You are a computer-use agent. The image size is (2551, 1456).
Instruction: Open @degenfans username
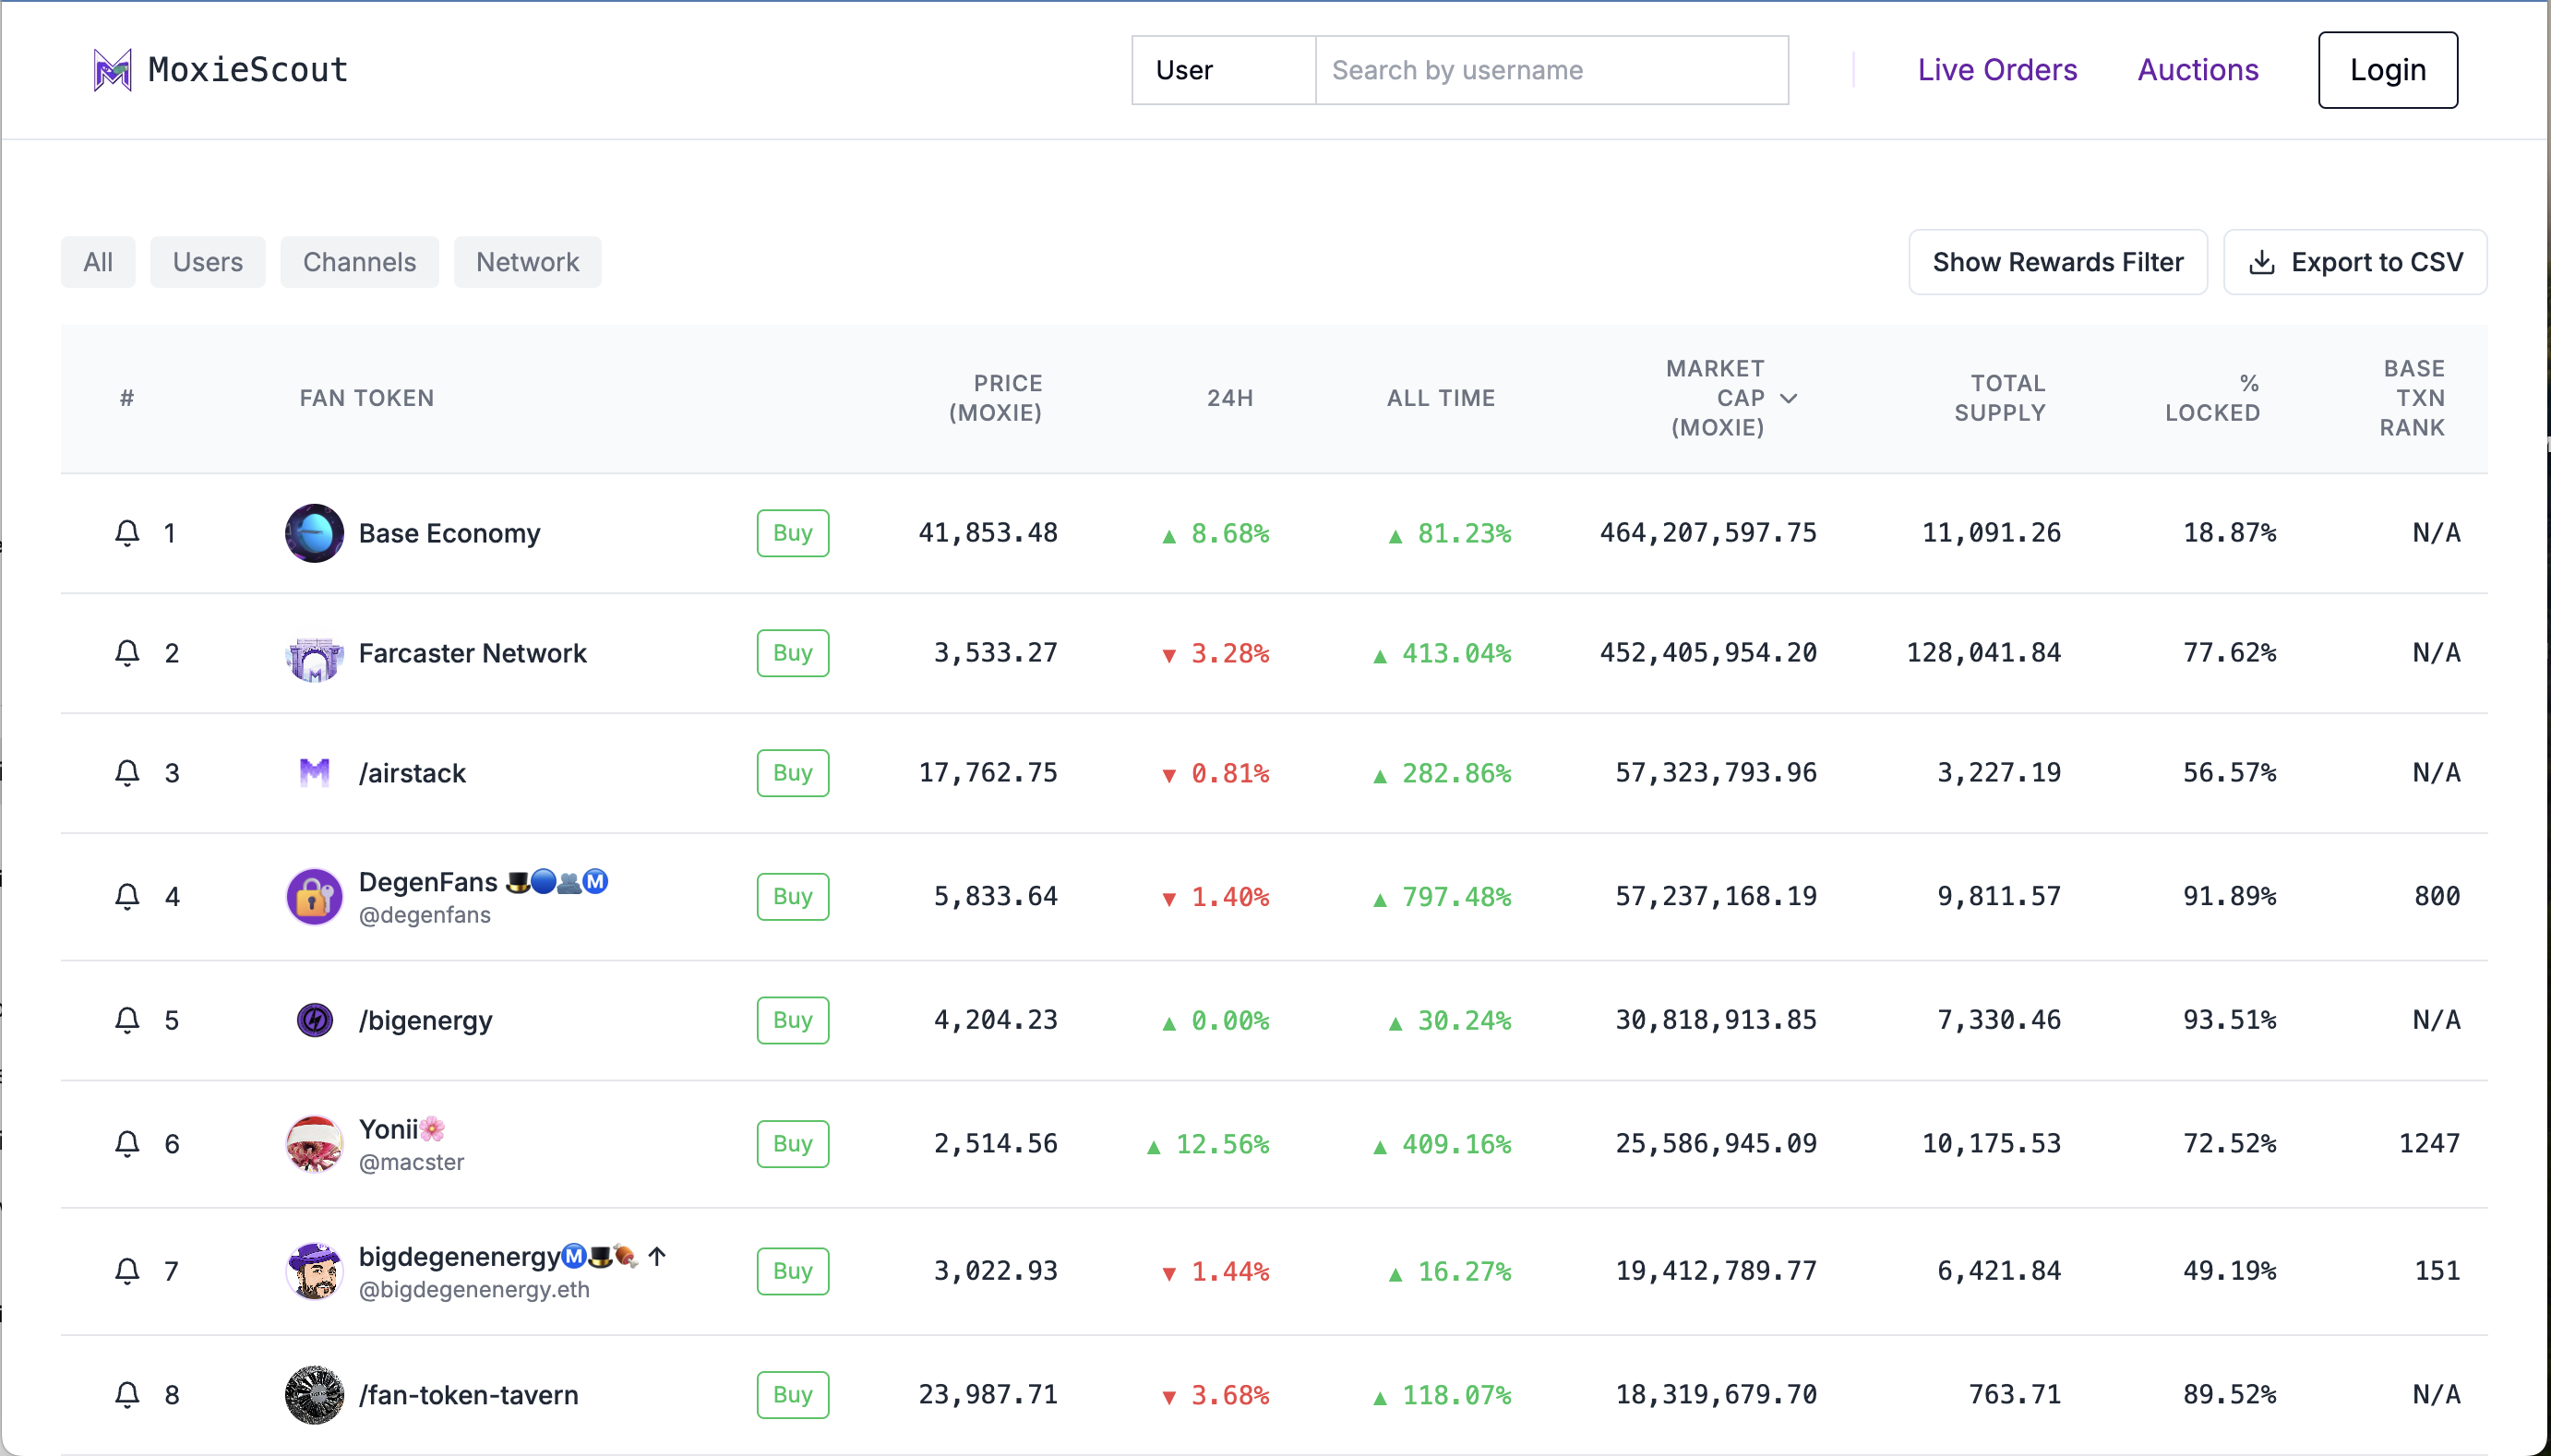coord(425,915)
